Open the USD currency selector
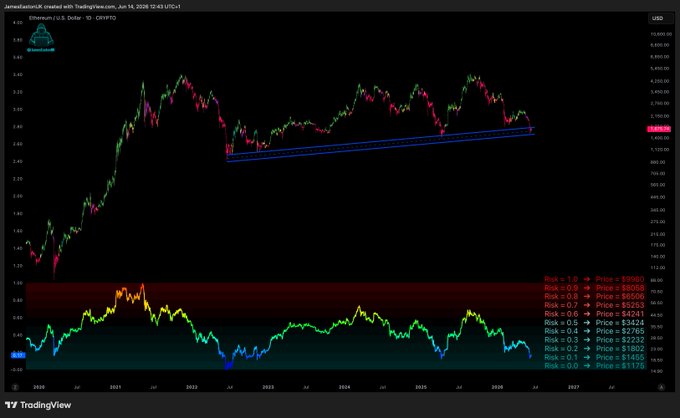The height and width of the screenshot is (418, 680). click(x=660, y=18)
